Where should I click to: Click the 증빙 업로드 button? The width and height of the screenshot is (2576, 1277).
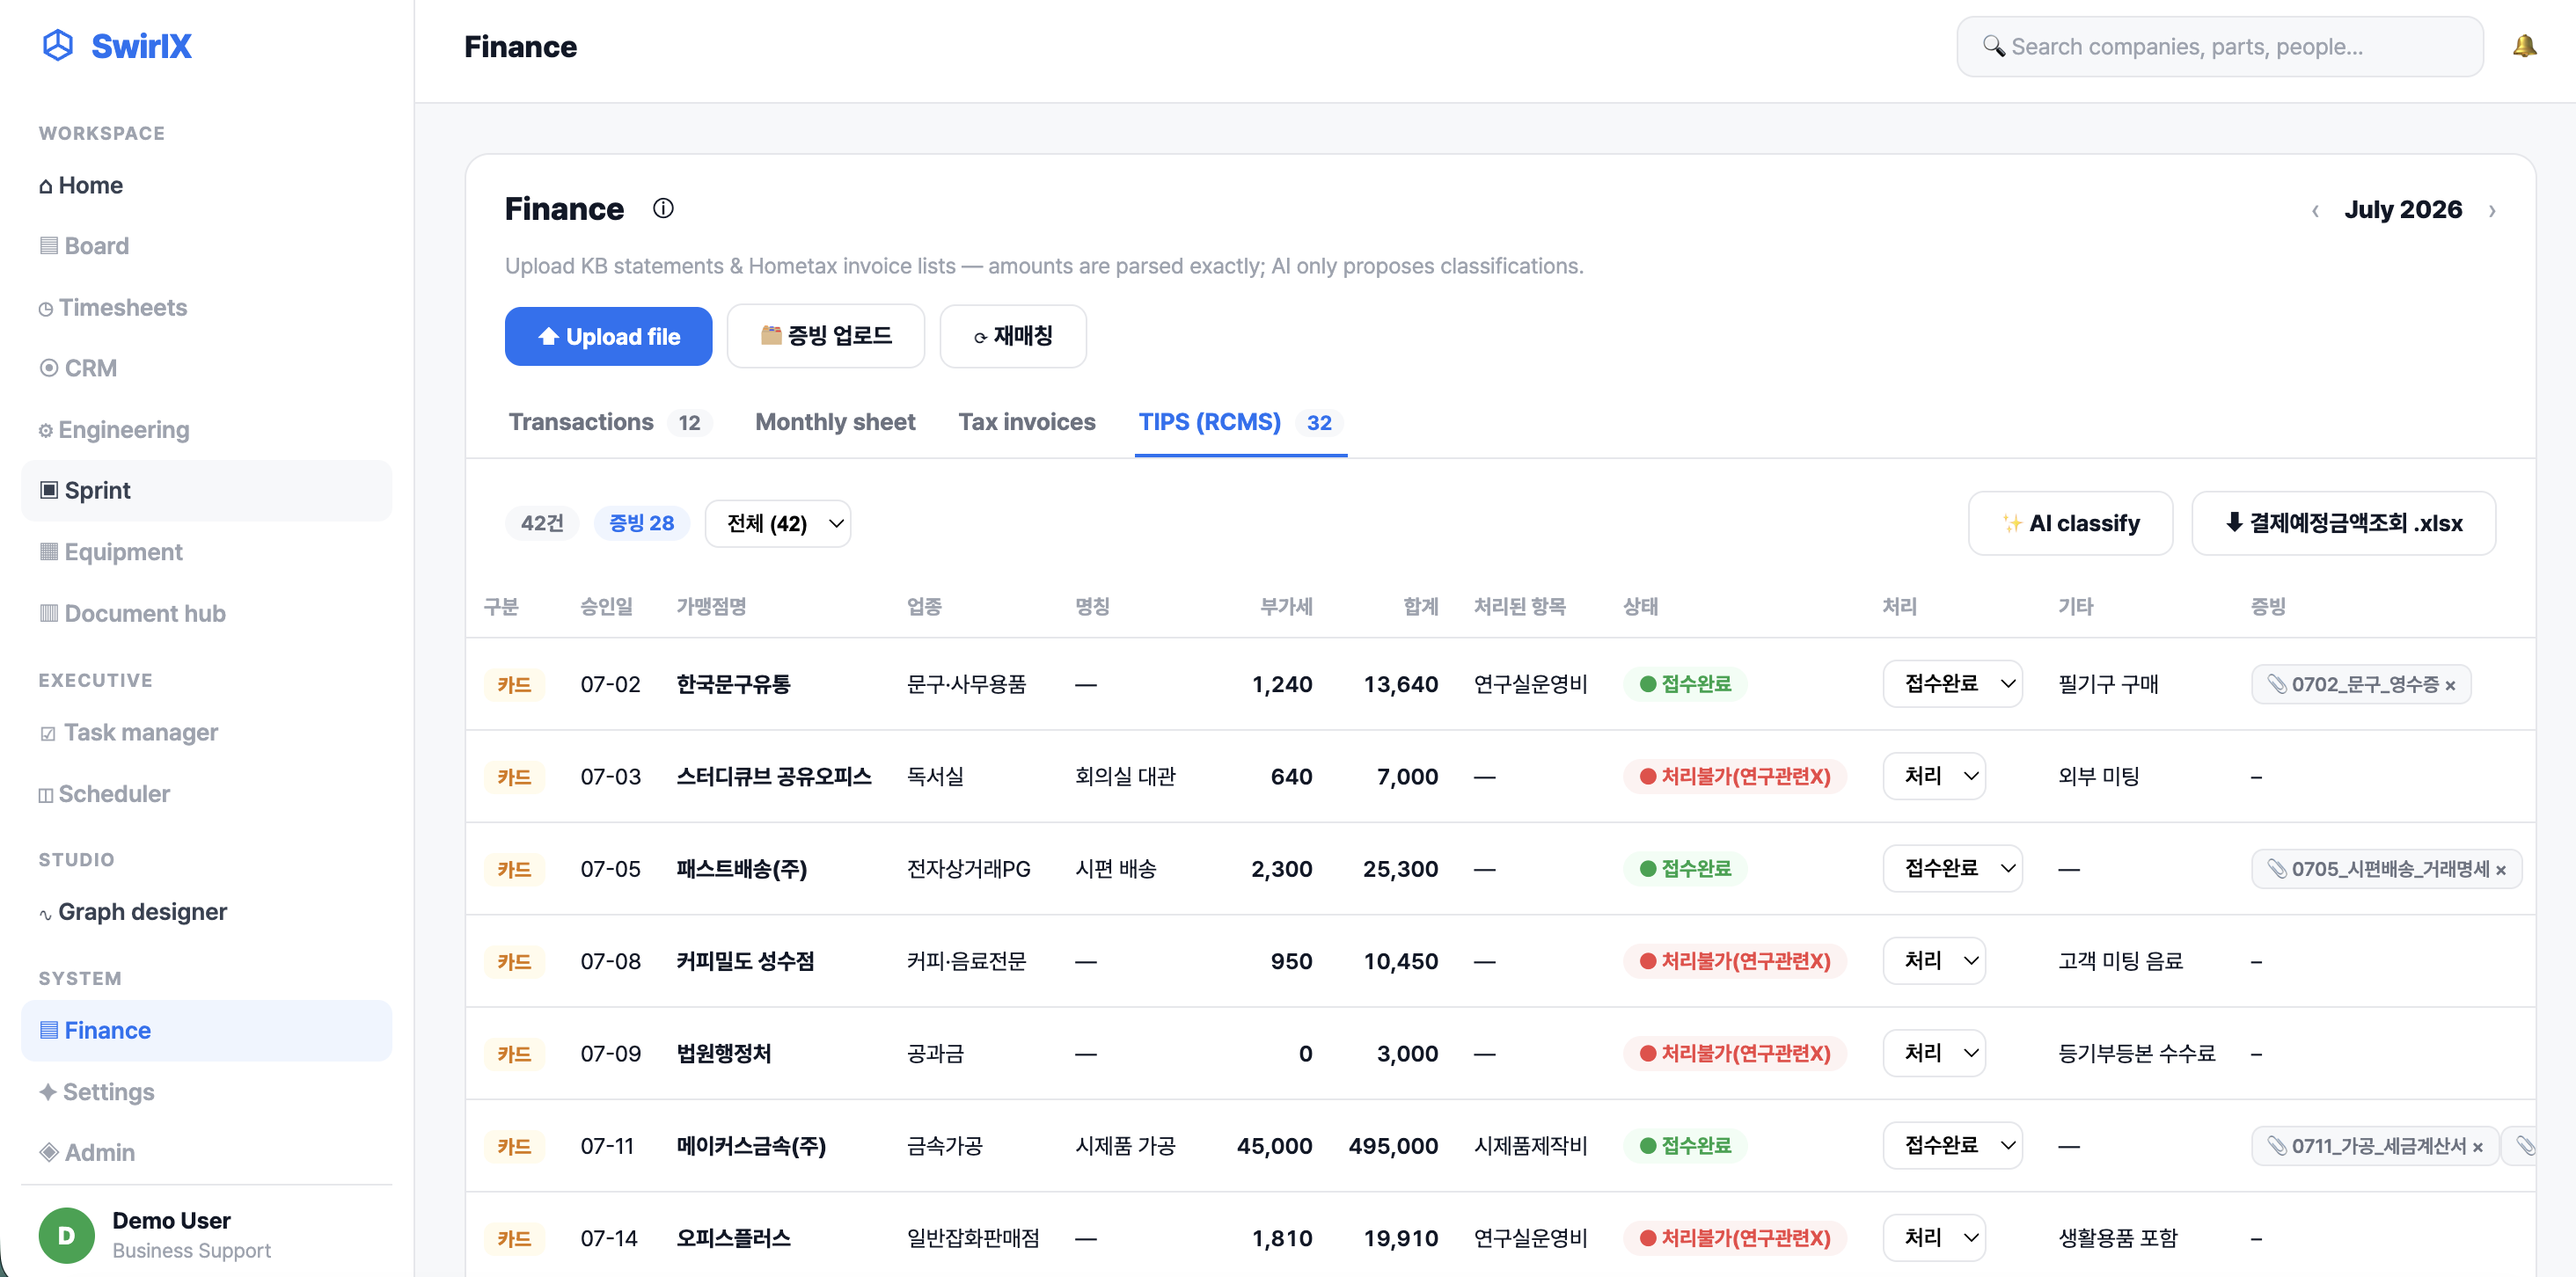point(825,336)
